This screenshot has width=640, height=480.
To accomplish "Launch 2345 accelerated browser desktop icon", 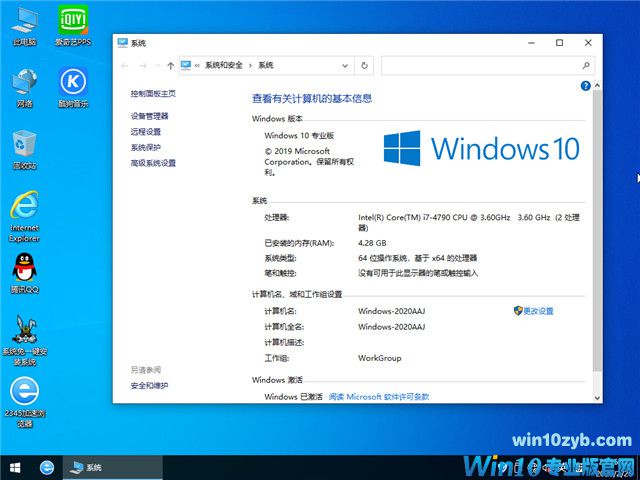I will coord(24,402).
